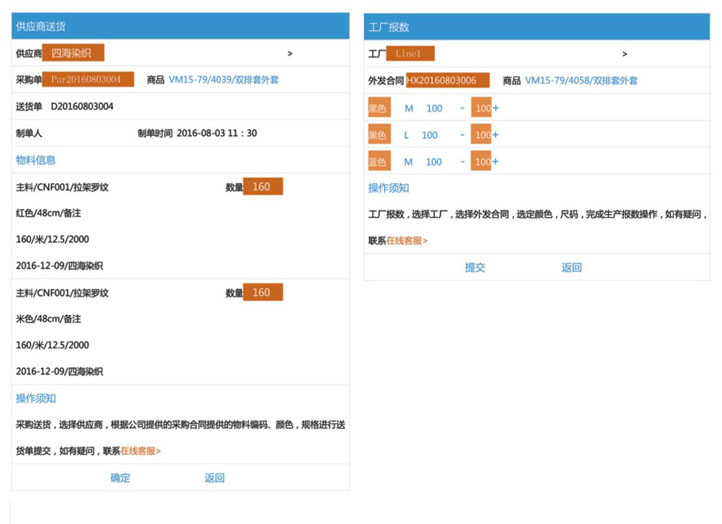The width and height of the screenshot is (722, 524).
Task: Click quantity field of red 拉架罗纹 material
Action: (263, 187)
